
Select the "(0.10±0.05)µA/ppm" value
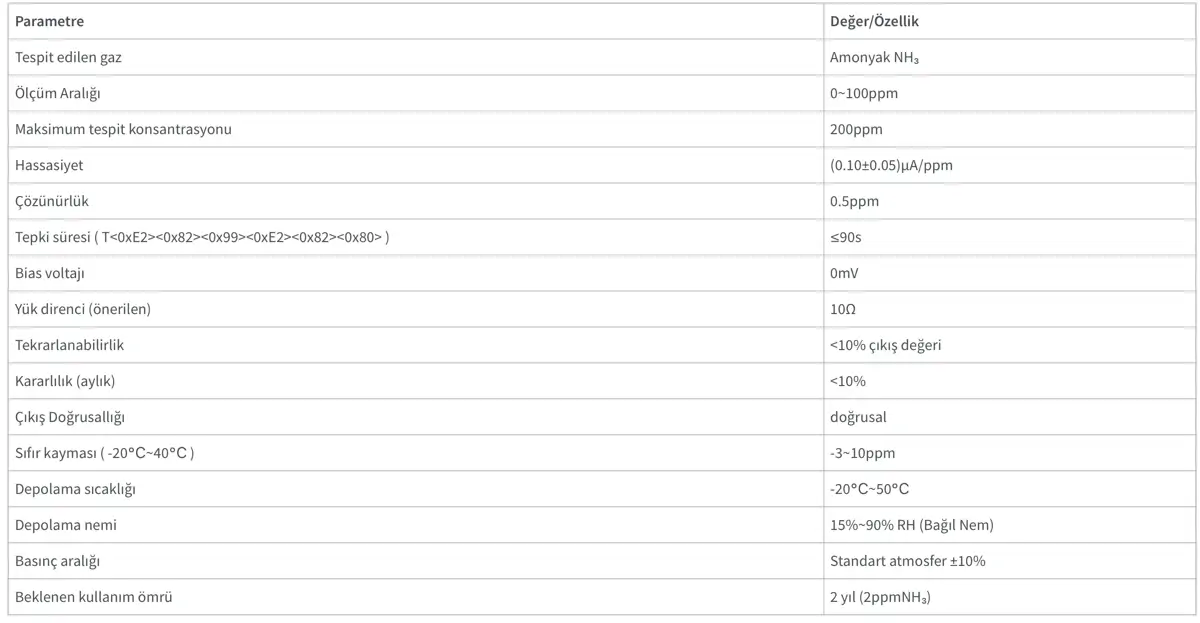click(x=891, y=165)
